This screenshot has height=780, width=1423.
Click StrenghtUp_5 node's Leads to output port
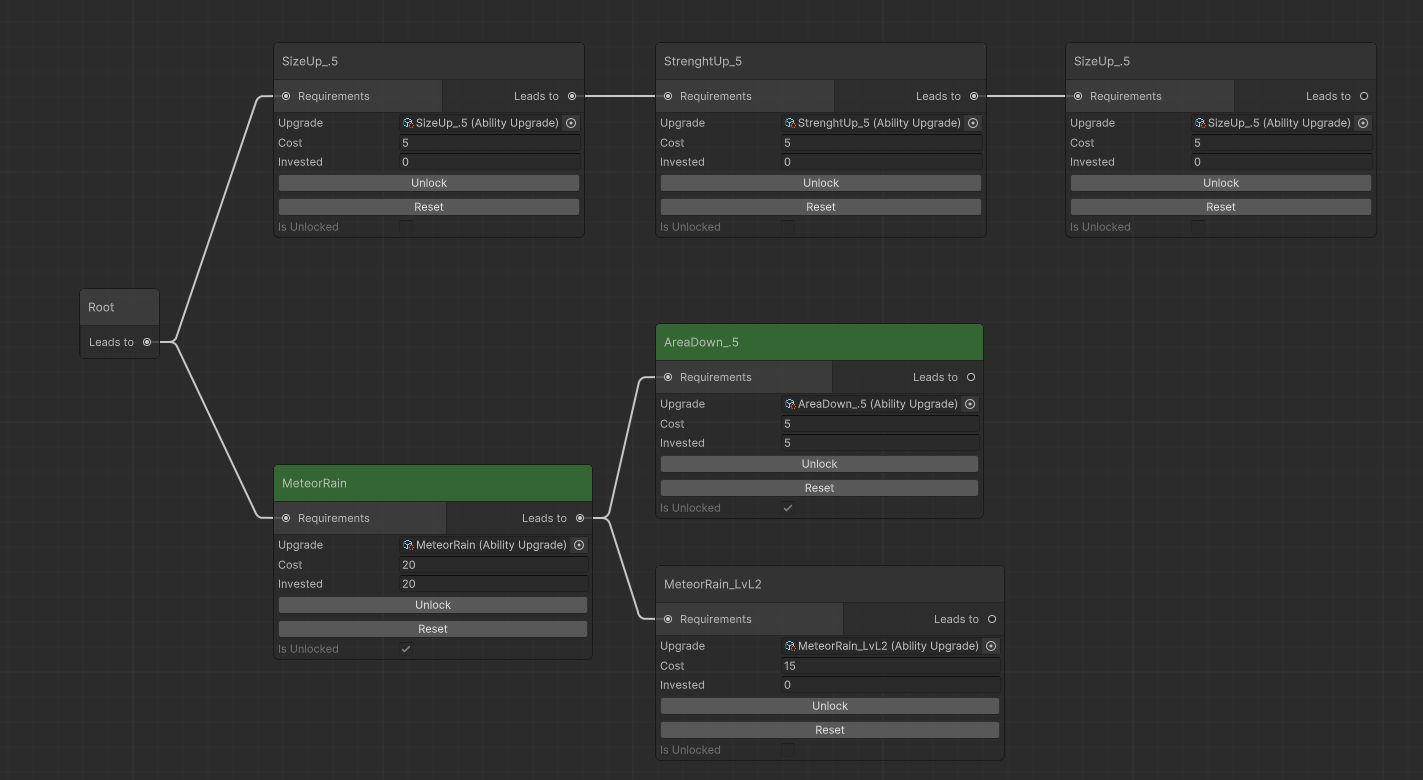[974, 96]
